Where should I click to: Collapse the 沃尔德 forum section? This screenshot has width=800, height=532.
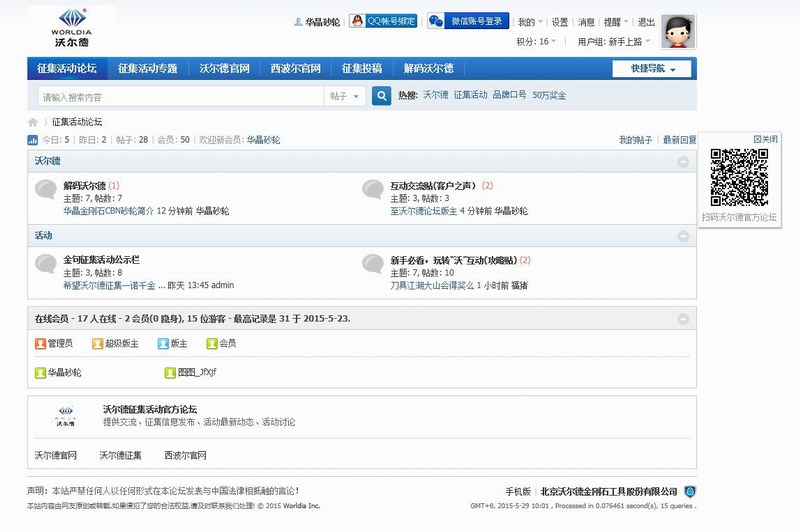[x=683, y=162]
